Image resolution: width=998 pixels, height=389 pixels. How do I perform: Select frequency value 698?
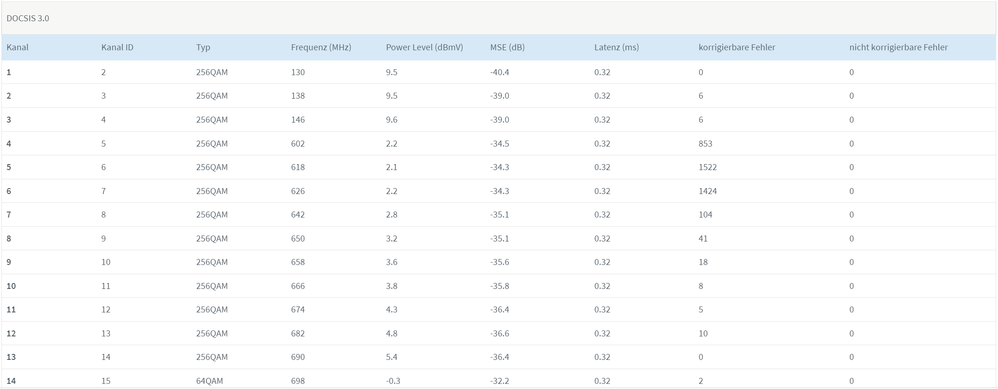298,381
